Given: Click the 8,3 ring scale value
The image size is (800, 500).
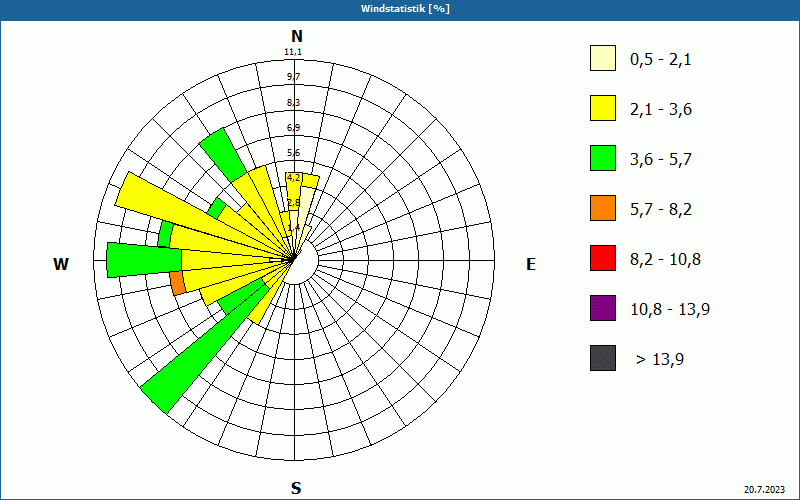Looking at the screenshot, I should pos(293,103).
